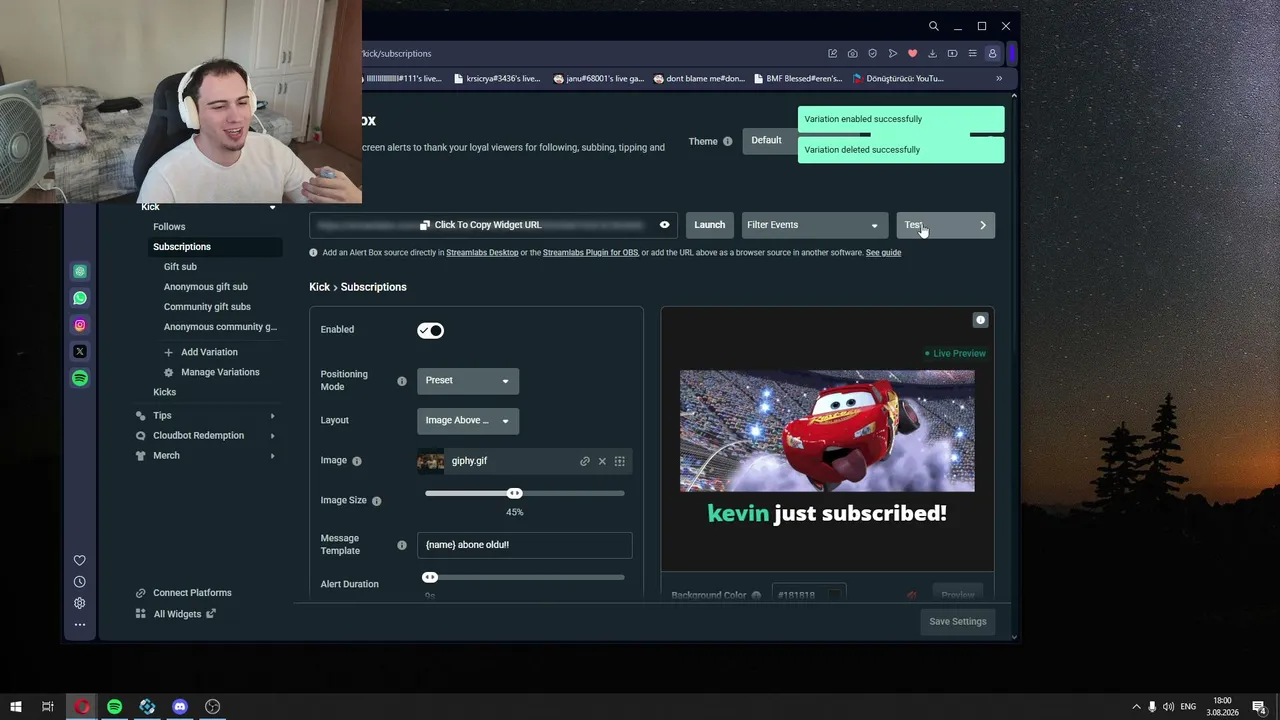Expand the Tips section
The width and height of the screenshot is (1280, 720).
272,416
